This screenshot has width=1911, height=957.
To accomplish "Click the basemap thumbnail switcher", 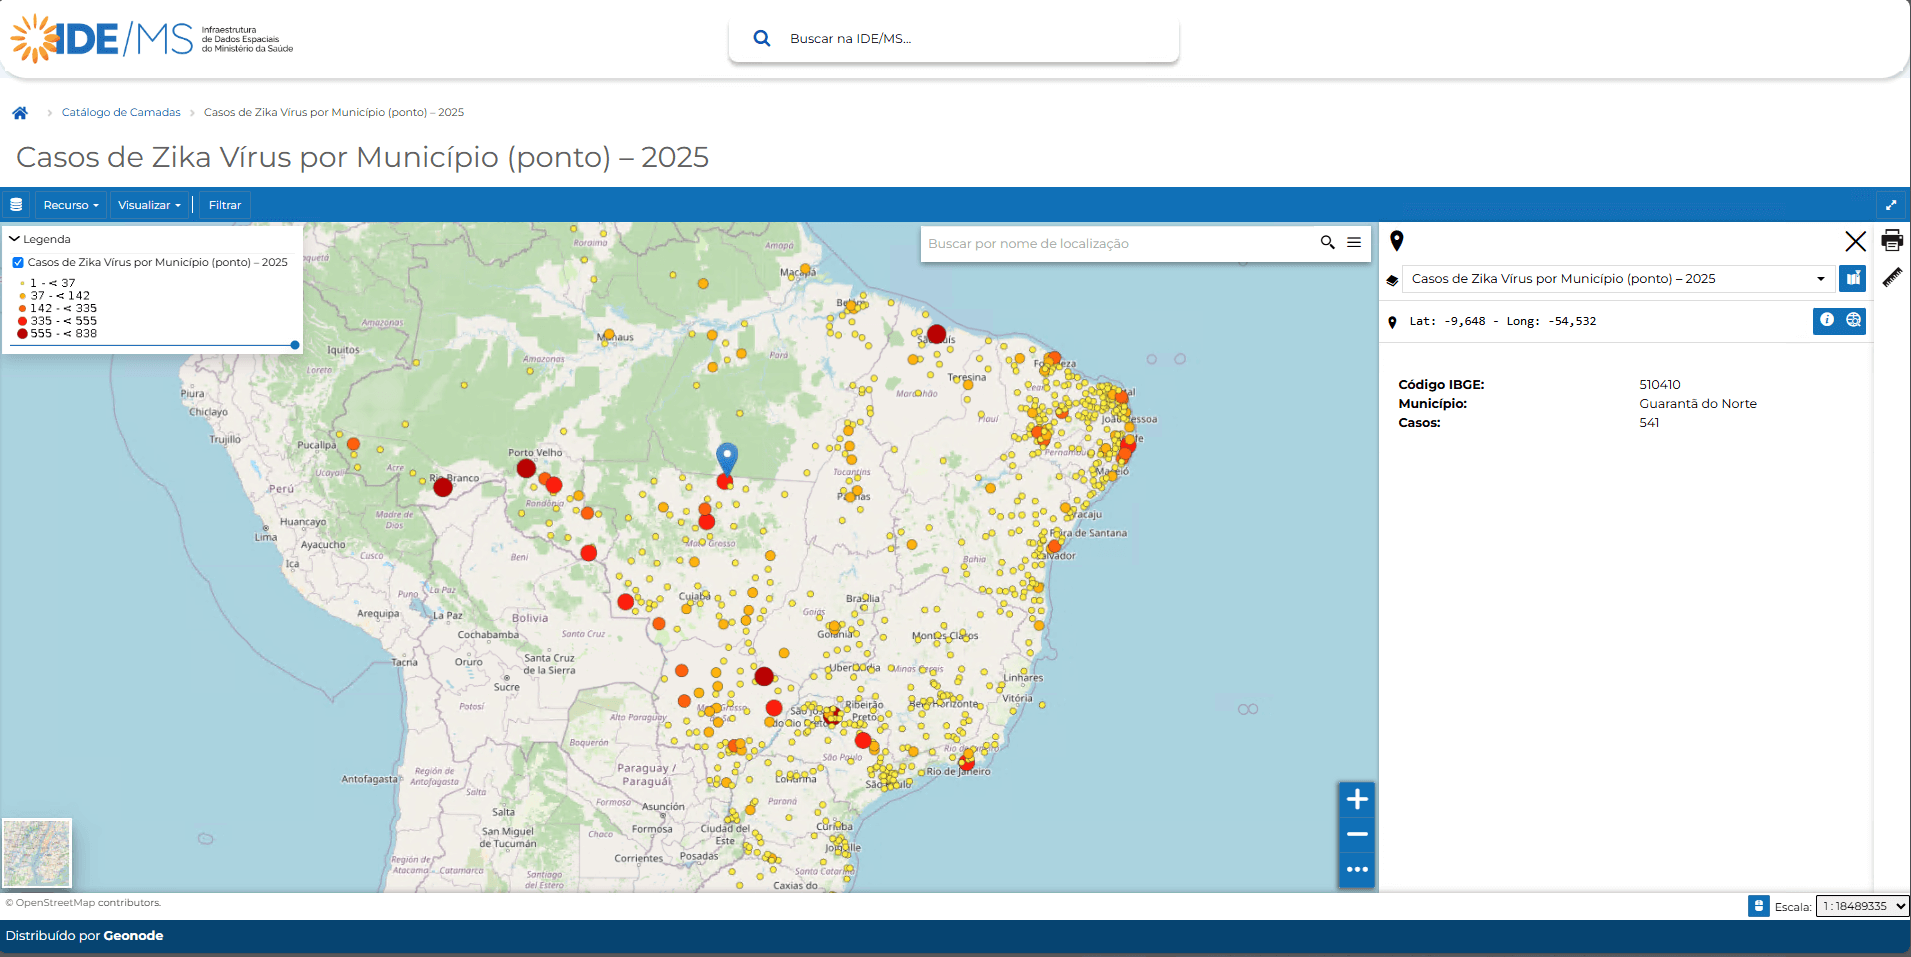I will pyautogui.click(x=37, y=853).
